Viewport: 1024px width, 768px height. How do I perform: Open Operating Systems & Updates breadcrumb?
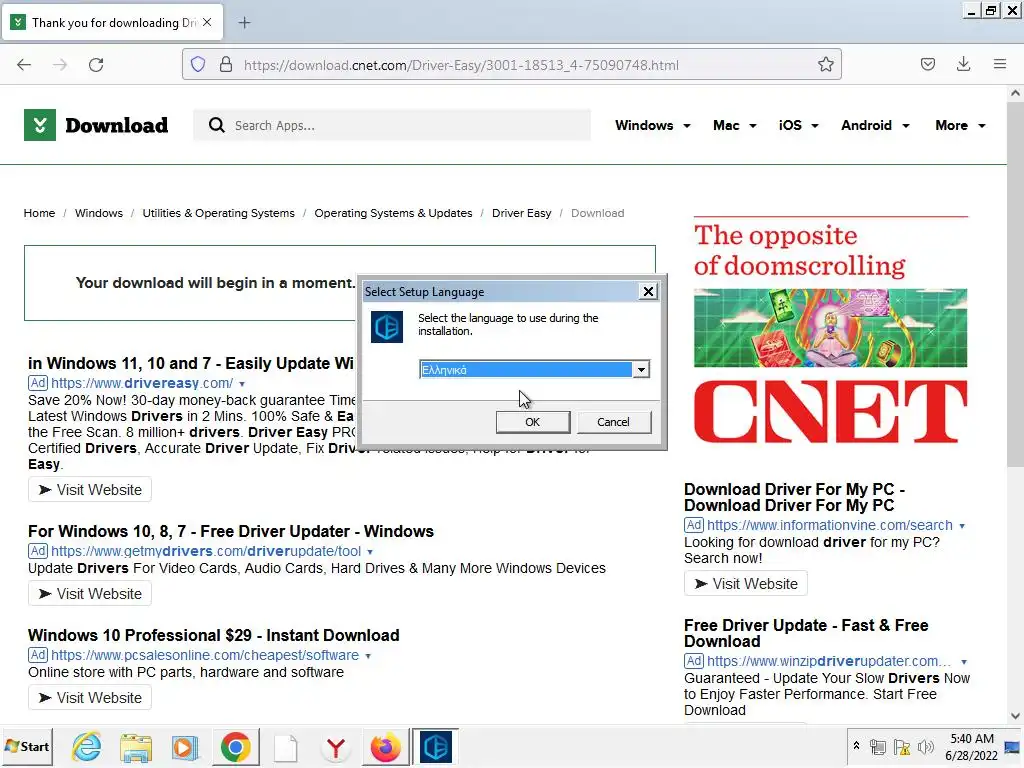point(393,213)
